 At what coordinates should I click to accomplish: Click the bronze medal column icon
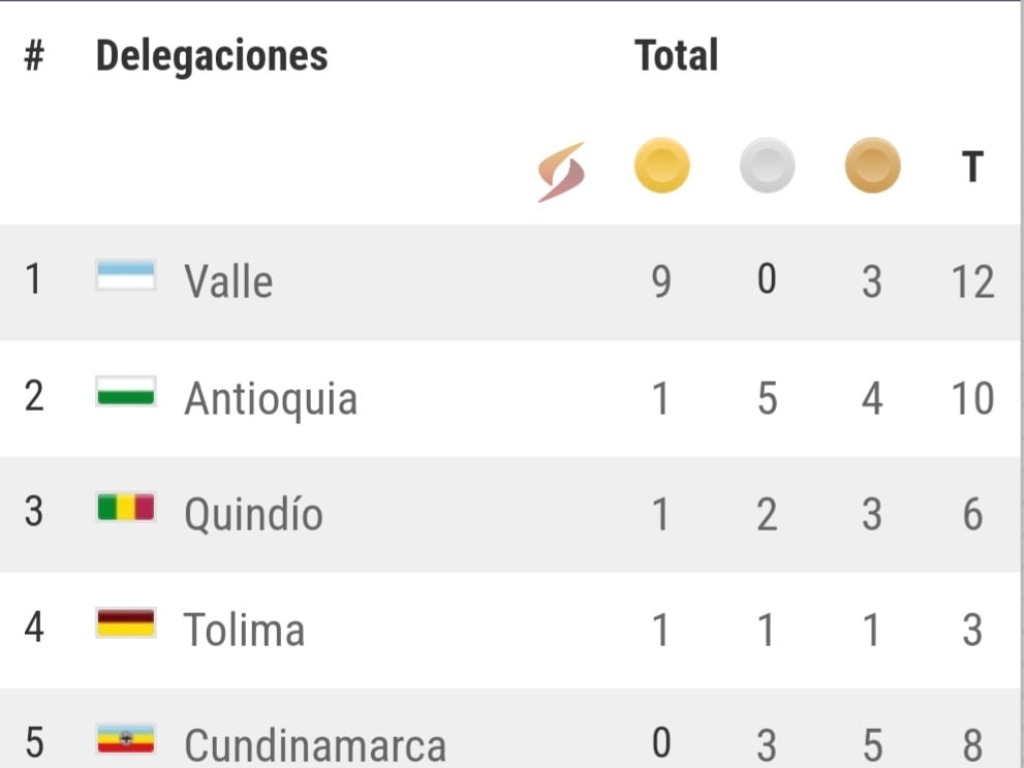tap(872, 166)
